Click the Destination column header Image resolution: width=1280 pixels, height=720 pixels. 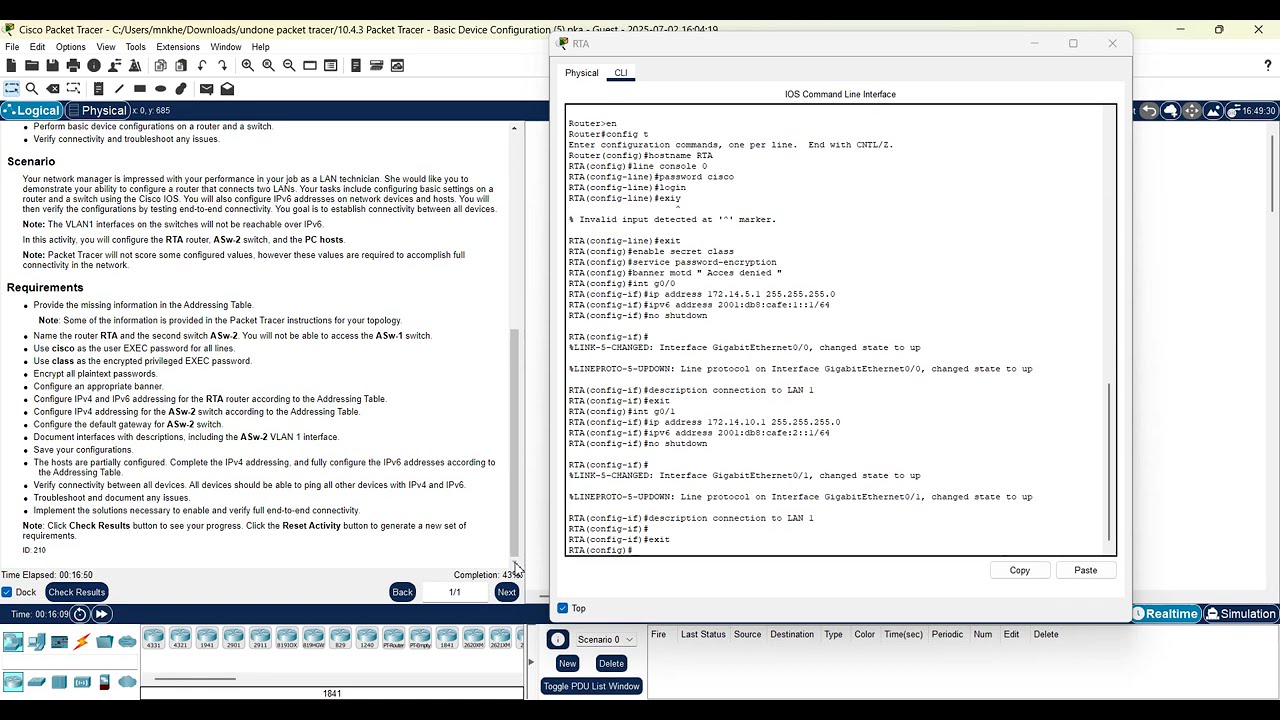pos(791,634)
